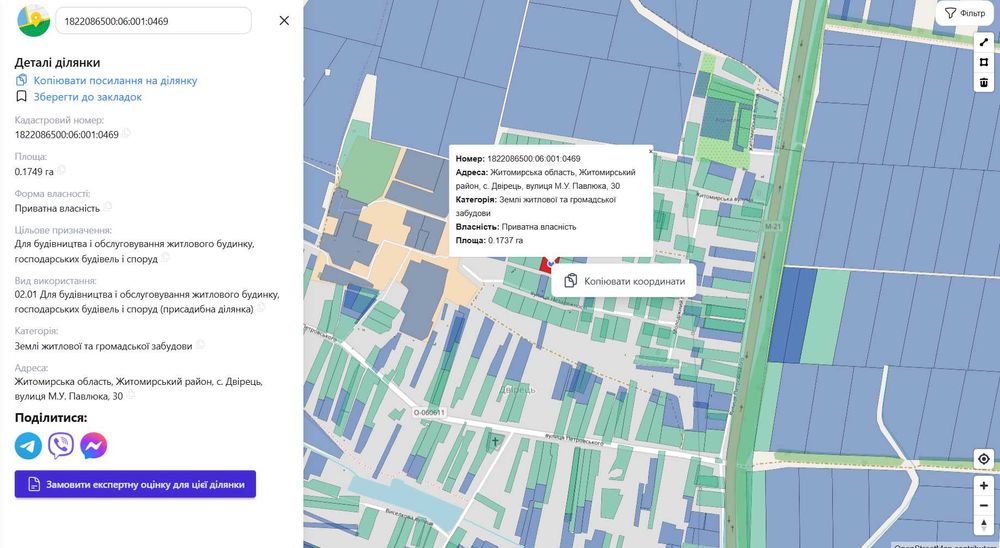Screen dimensions: 1000x548
Task: Locate my position on the map
Action: tap(984, 459)
